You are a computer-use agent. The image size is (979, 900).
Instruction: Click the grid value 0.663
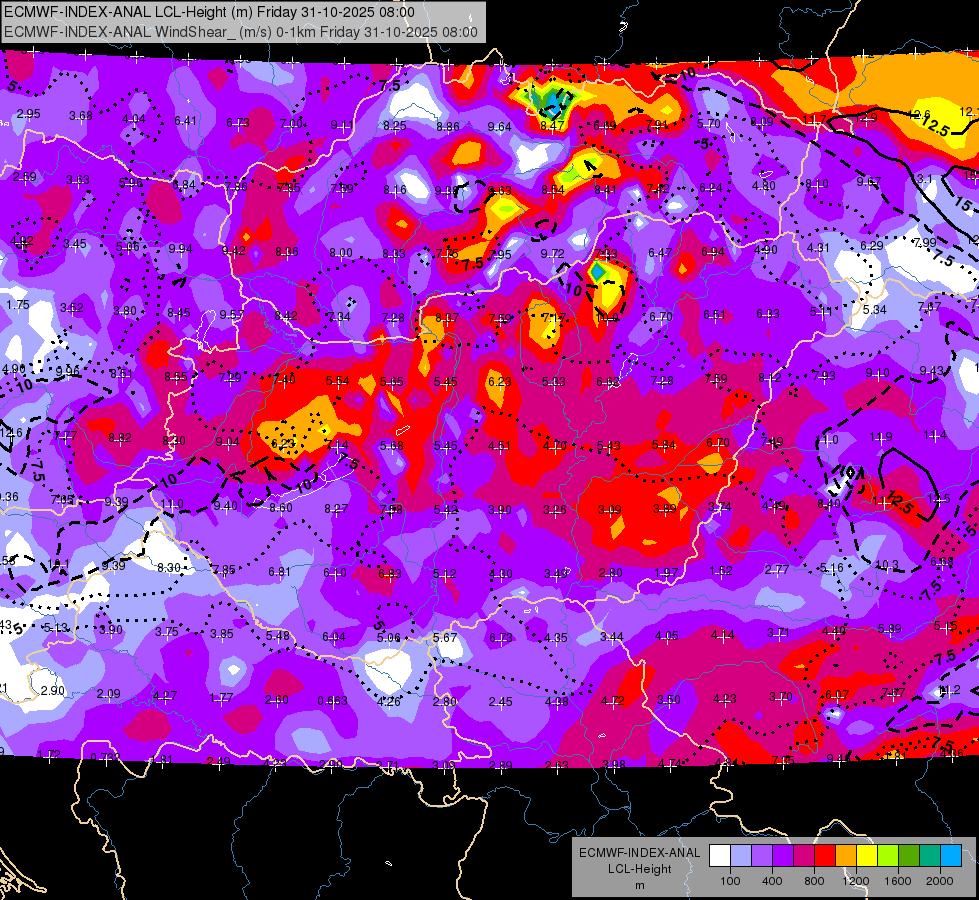coord(332,701)
